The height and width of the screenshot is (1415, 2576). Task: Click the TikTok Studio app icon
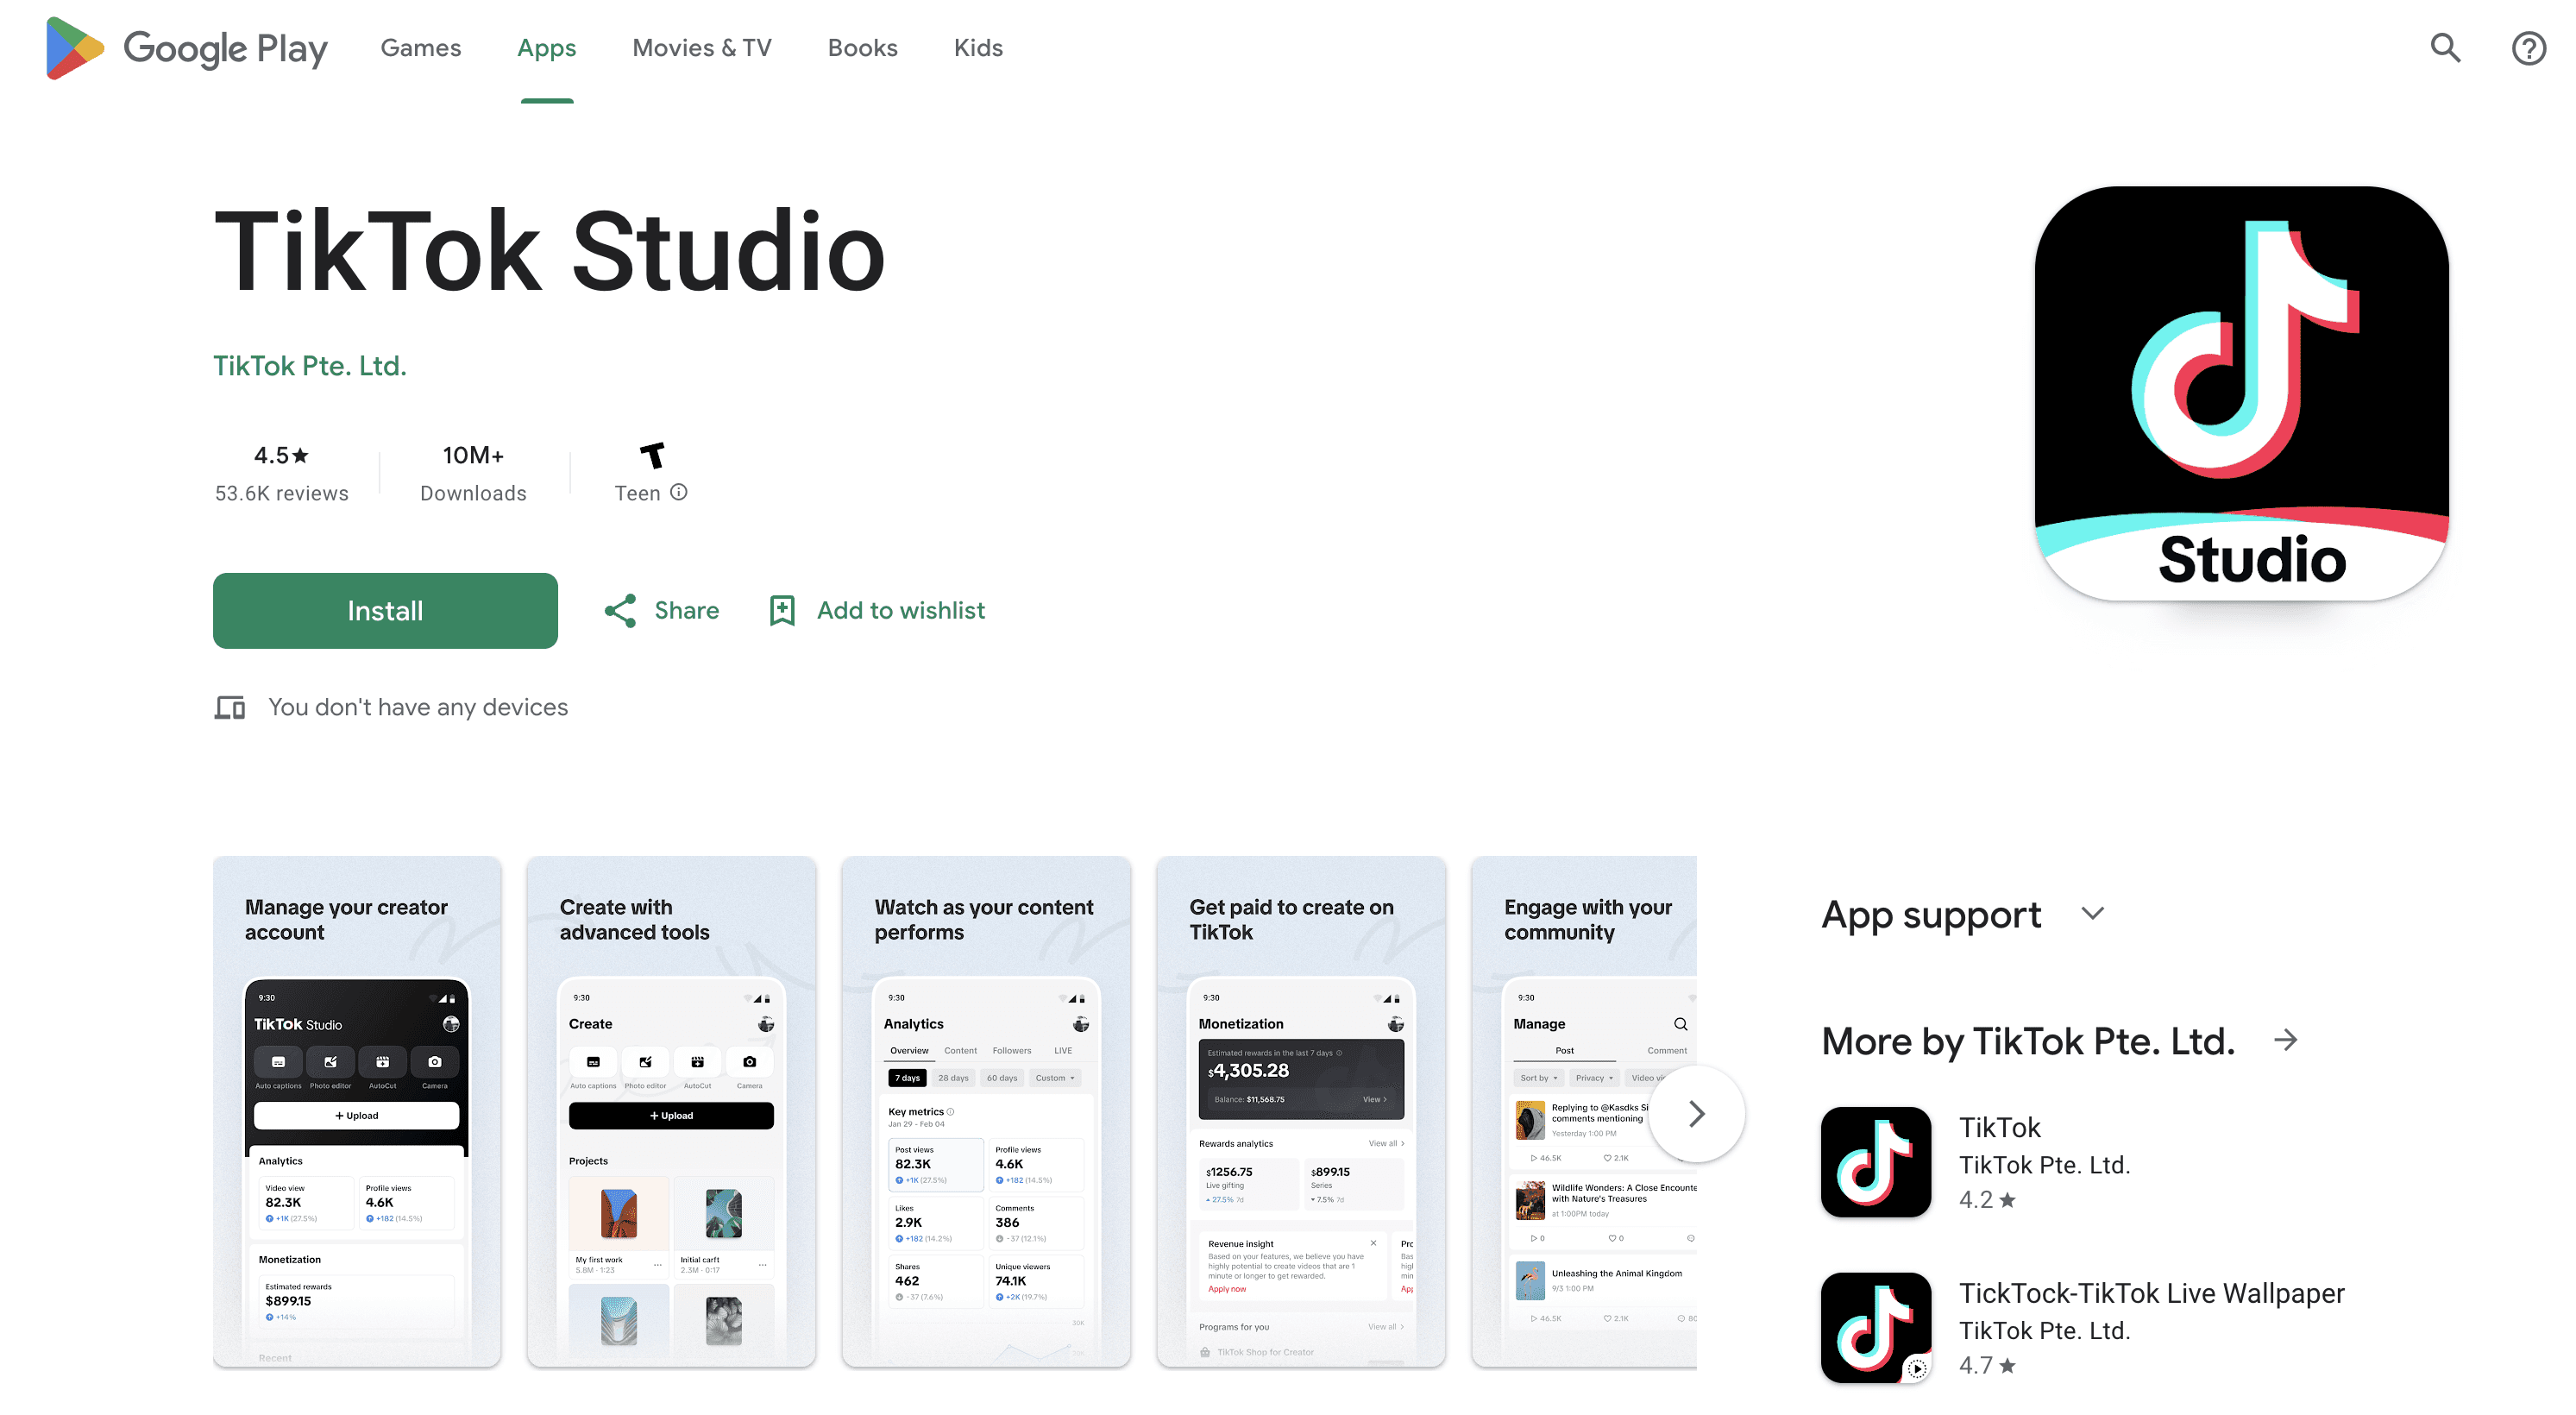(2241, 393)
